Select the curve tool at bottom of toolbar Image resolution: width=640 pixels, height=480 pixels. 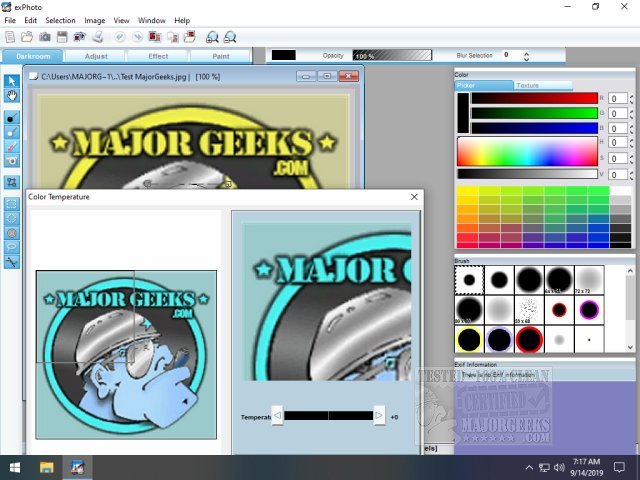tap(12, 262)
